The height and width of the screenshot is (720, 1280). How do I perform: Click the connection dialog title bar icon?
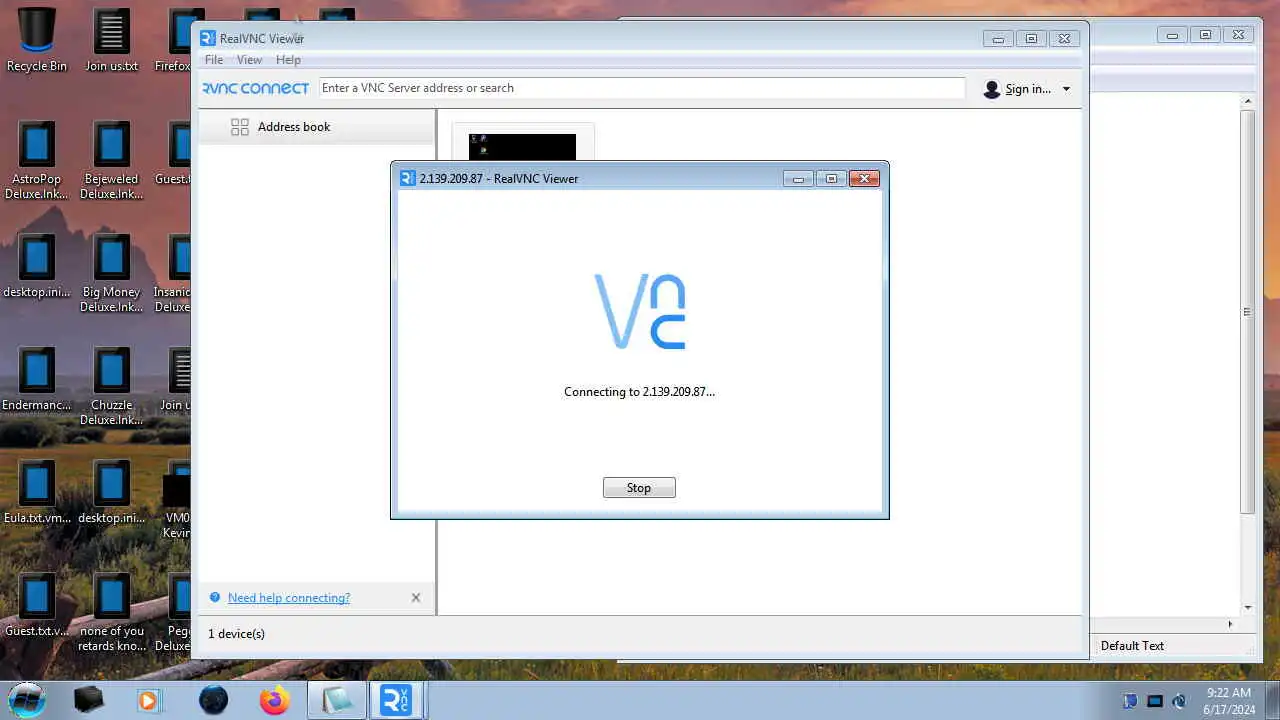pyautogui.click(x=407, y=178)
